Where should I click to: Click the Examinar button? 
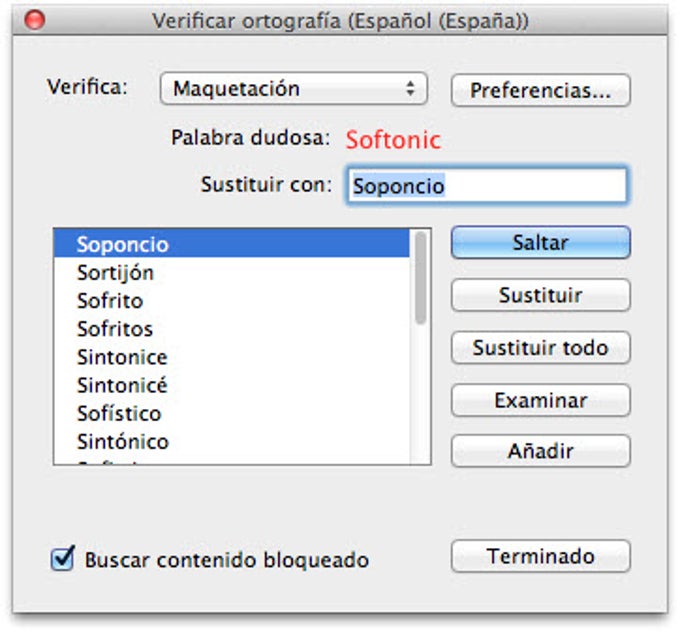pos(540,400)
